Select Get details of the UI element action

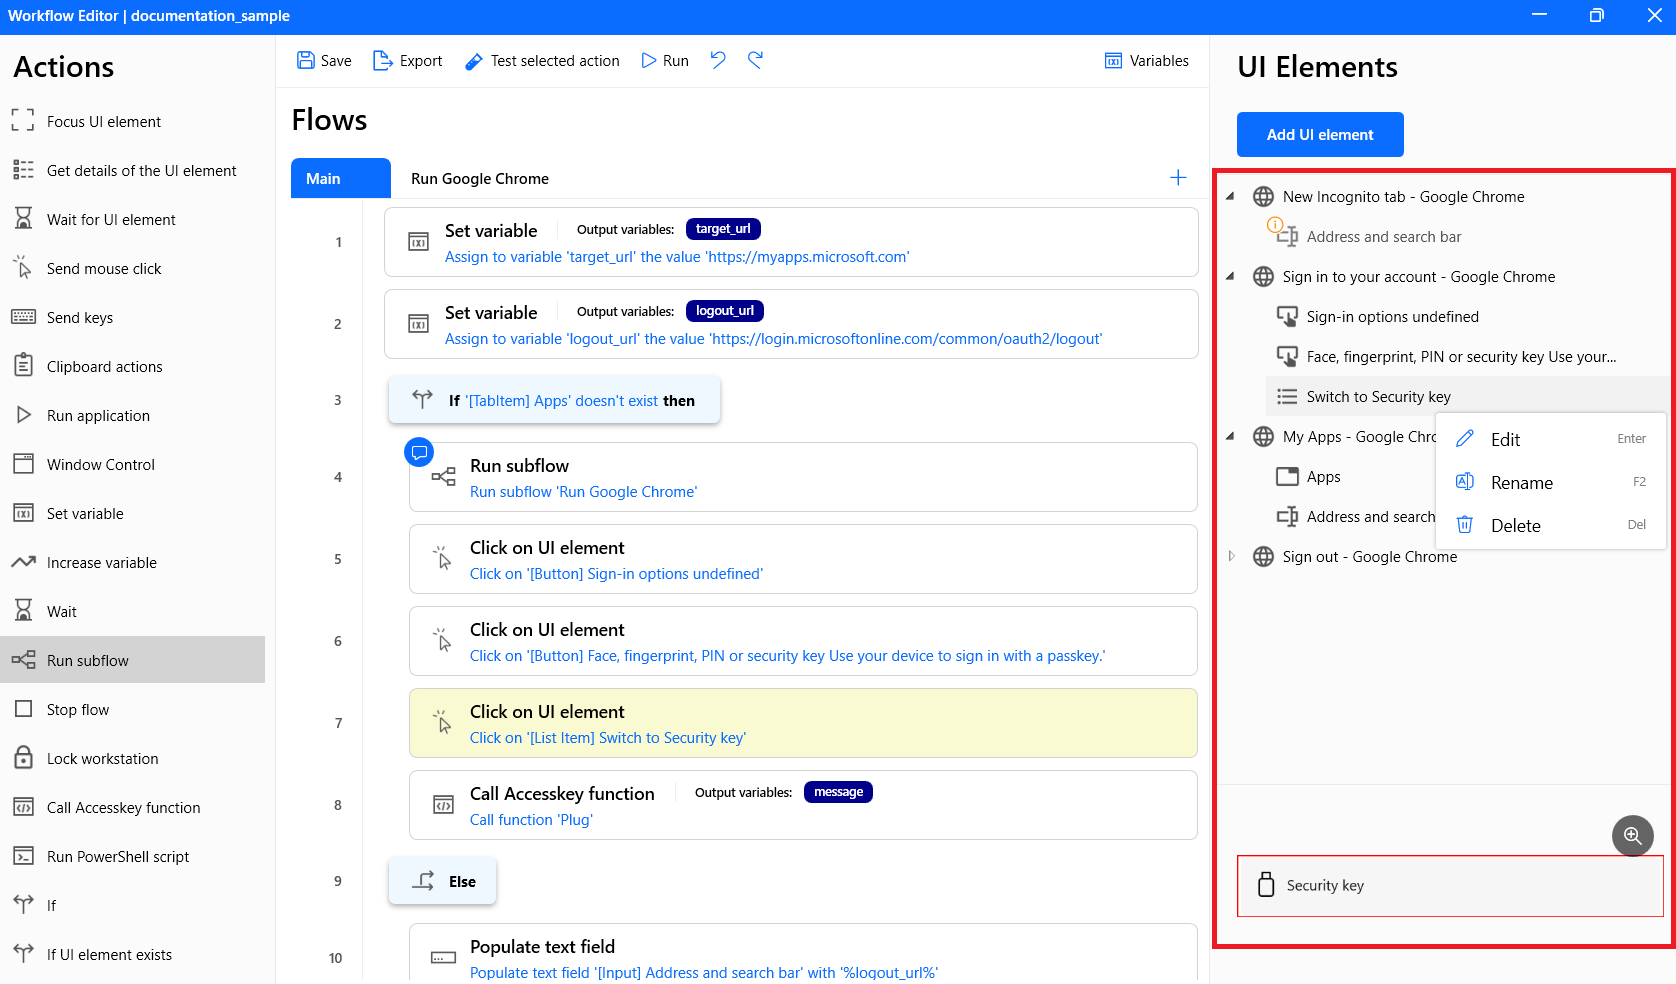(x=132, y=171)
